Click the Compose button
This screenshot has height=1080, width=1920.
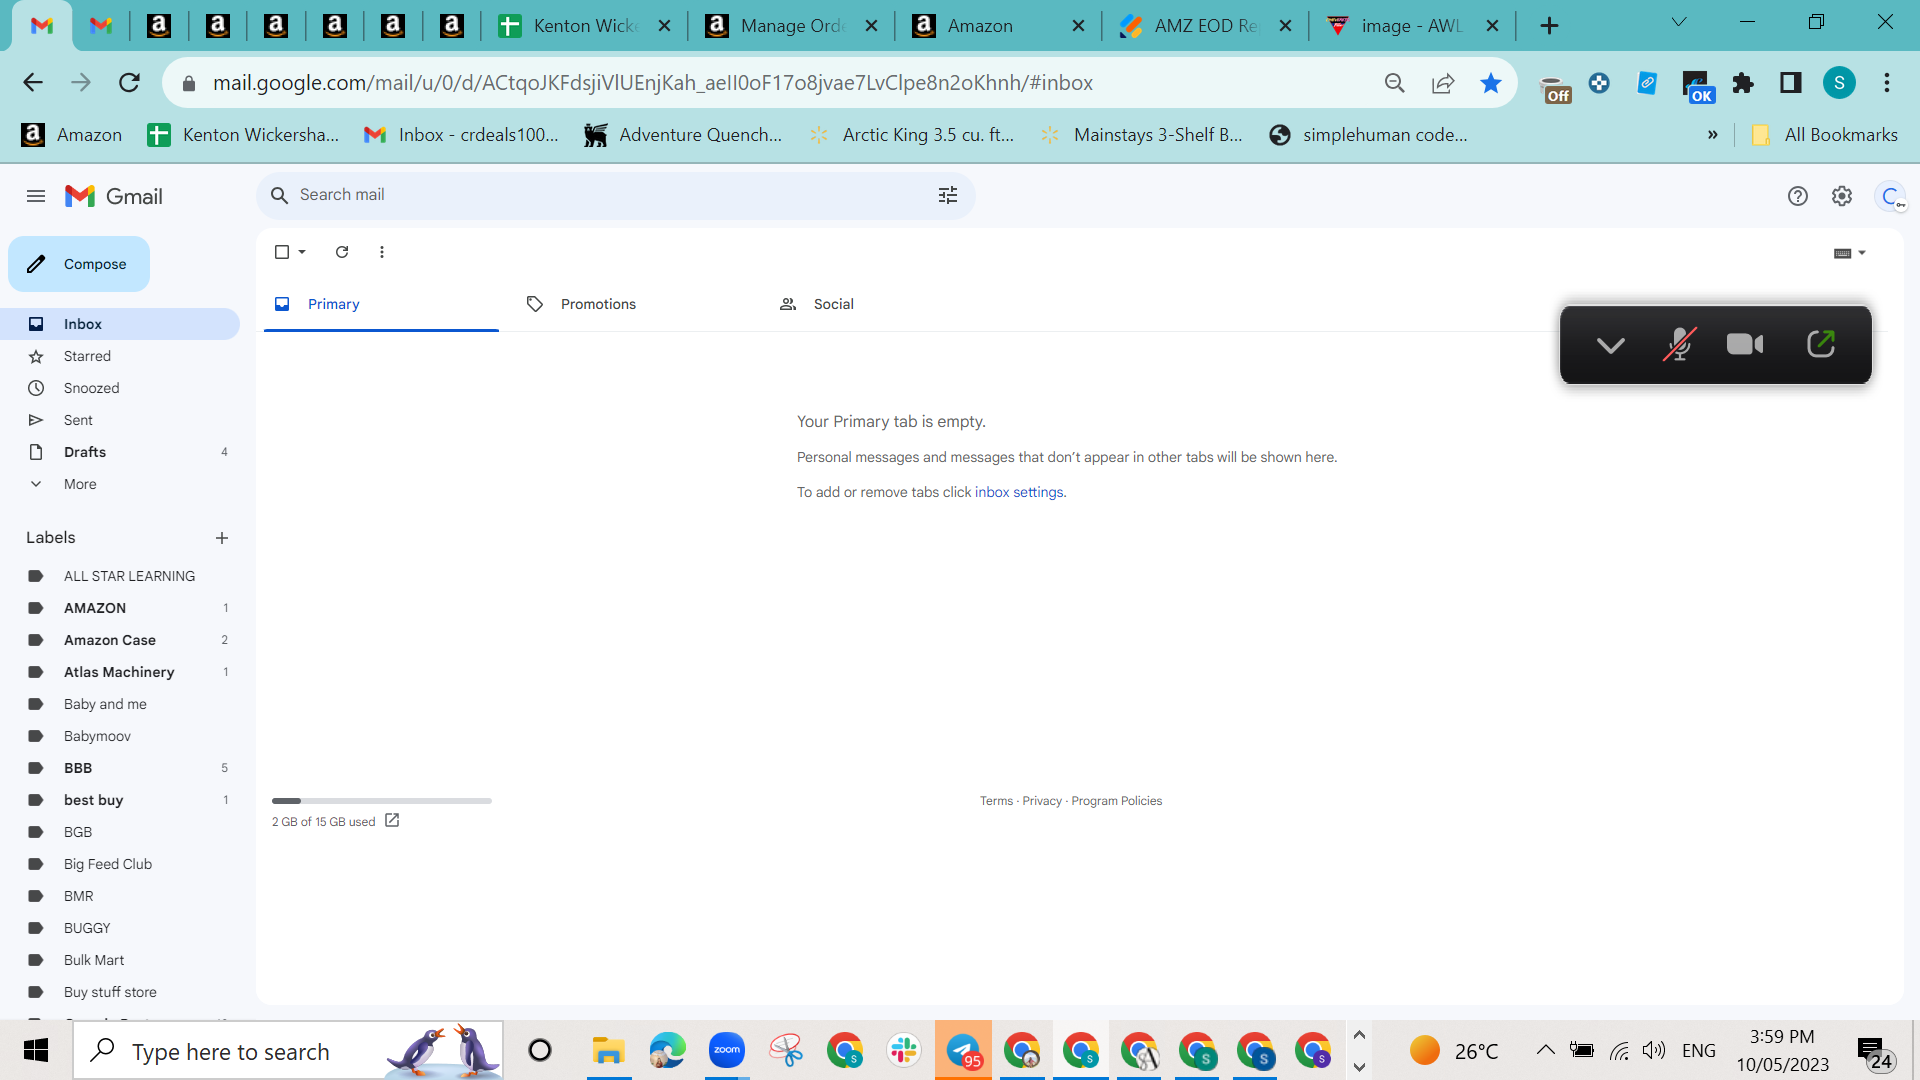click(x=79, y=264)
